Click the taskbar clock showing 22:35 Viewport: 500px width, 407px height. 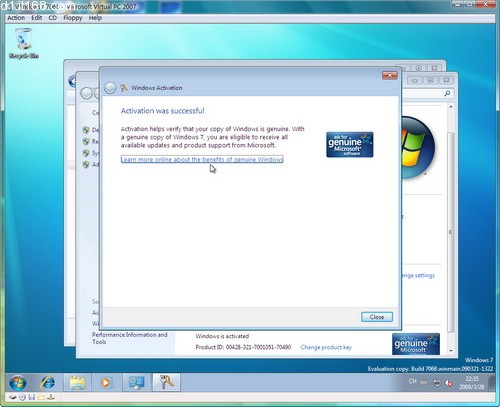click(472, 383)
